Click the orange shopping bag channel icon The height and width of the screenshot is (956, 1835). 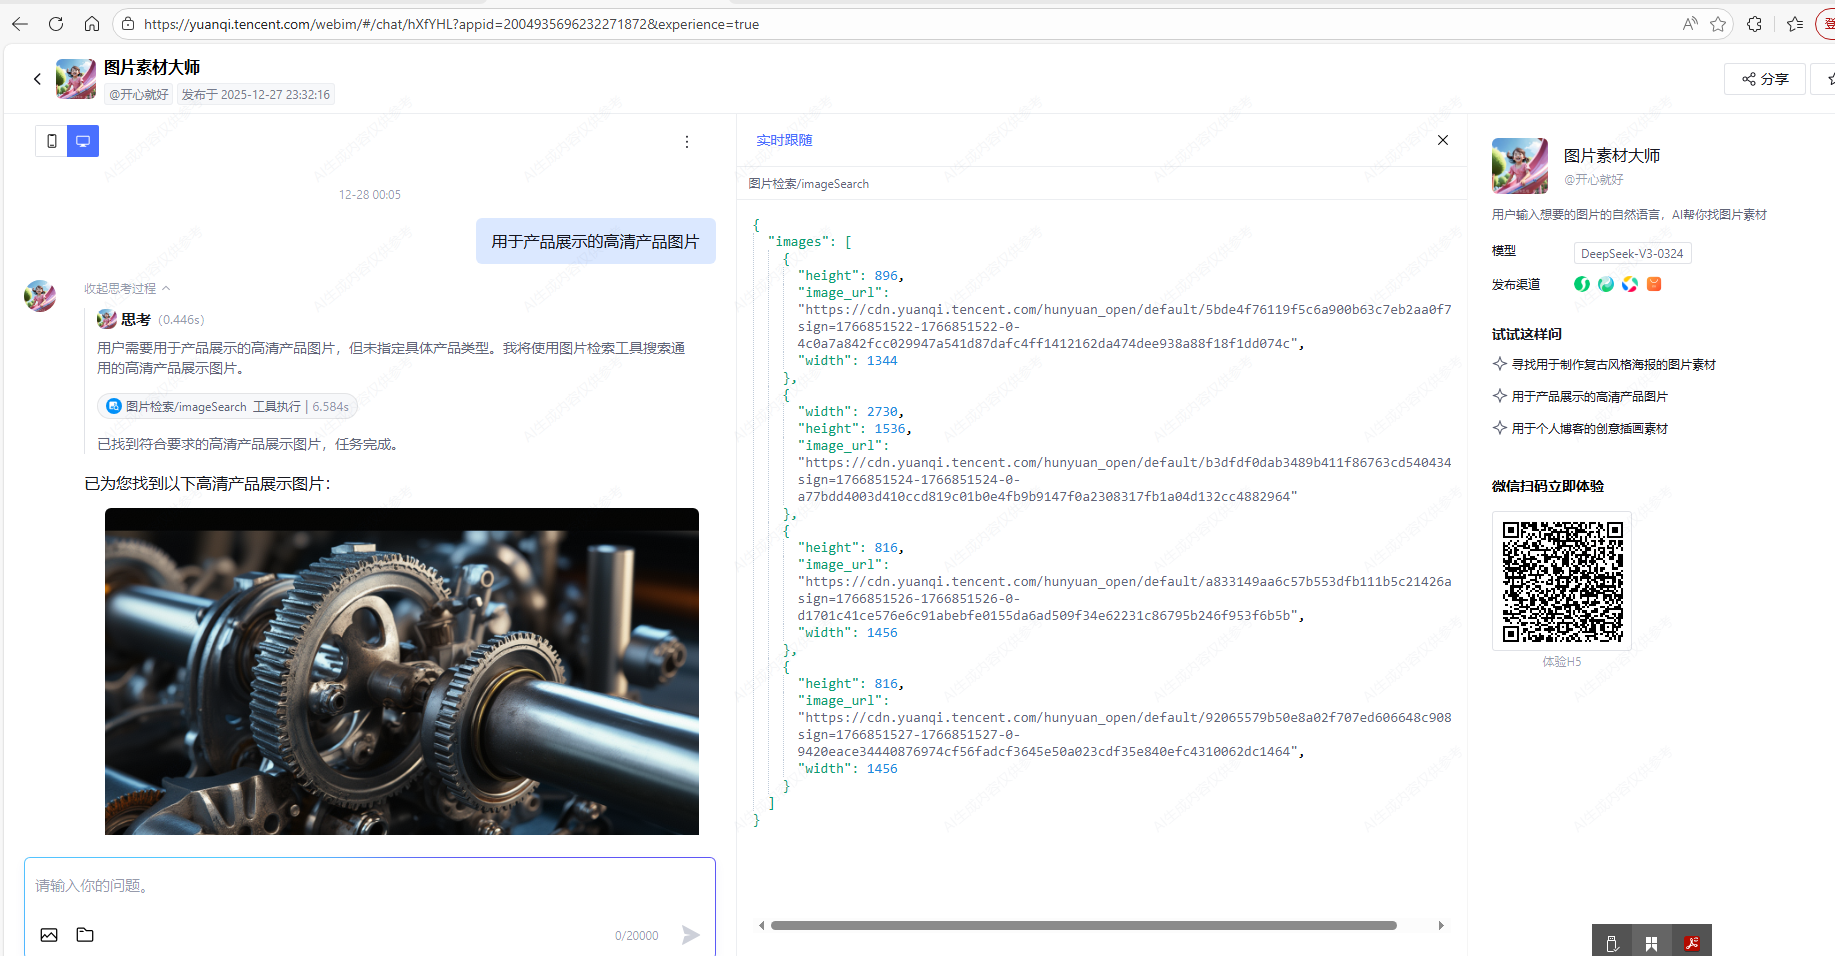coord(1654,284)
